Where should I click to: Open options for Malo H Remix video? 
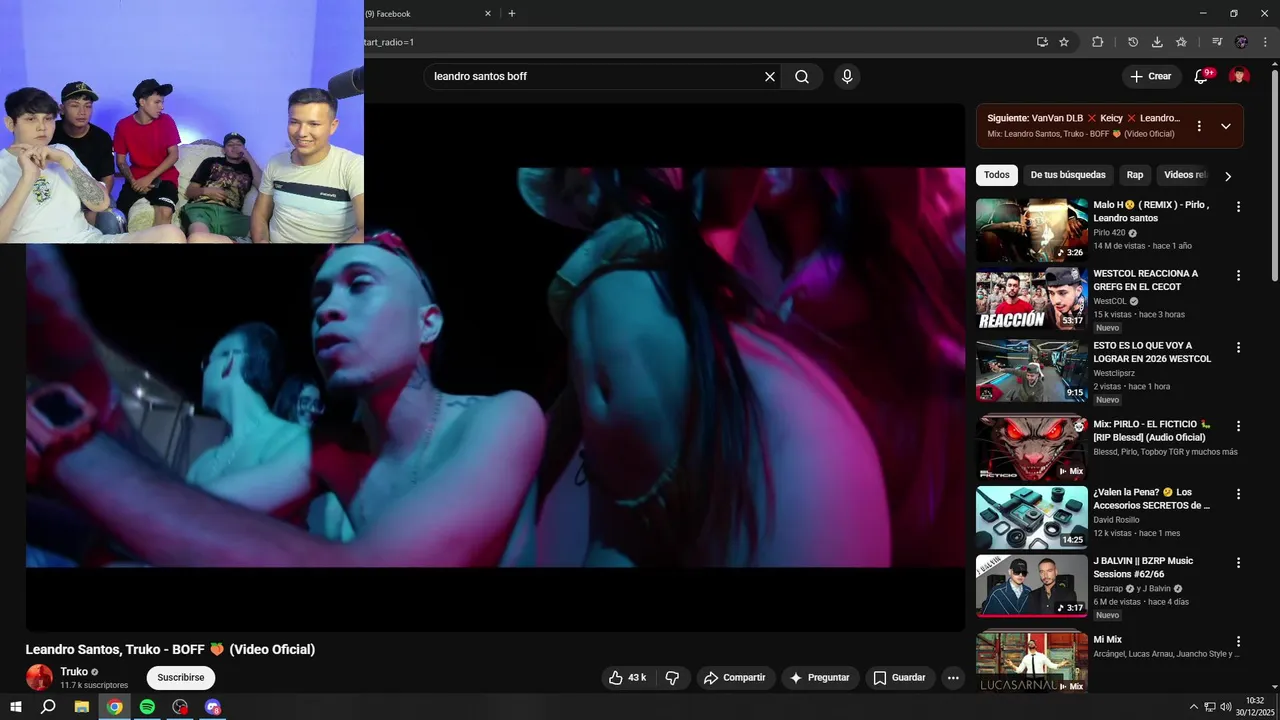(x=1238, y=207)
